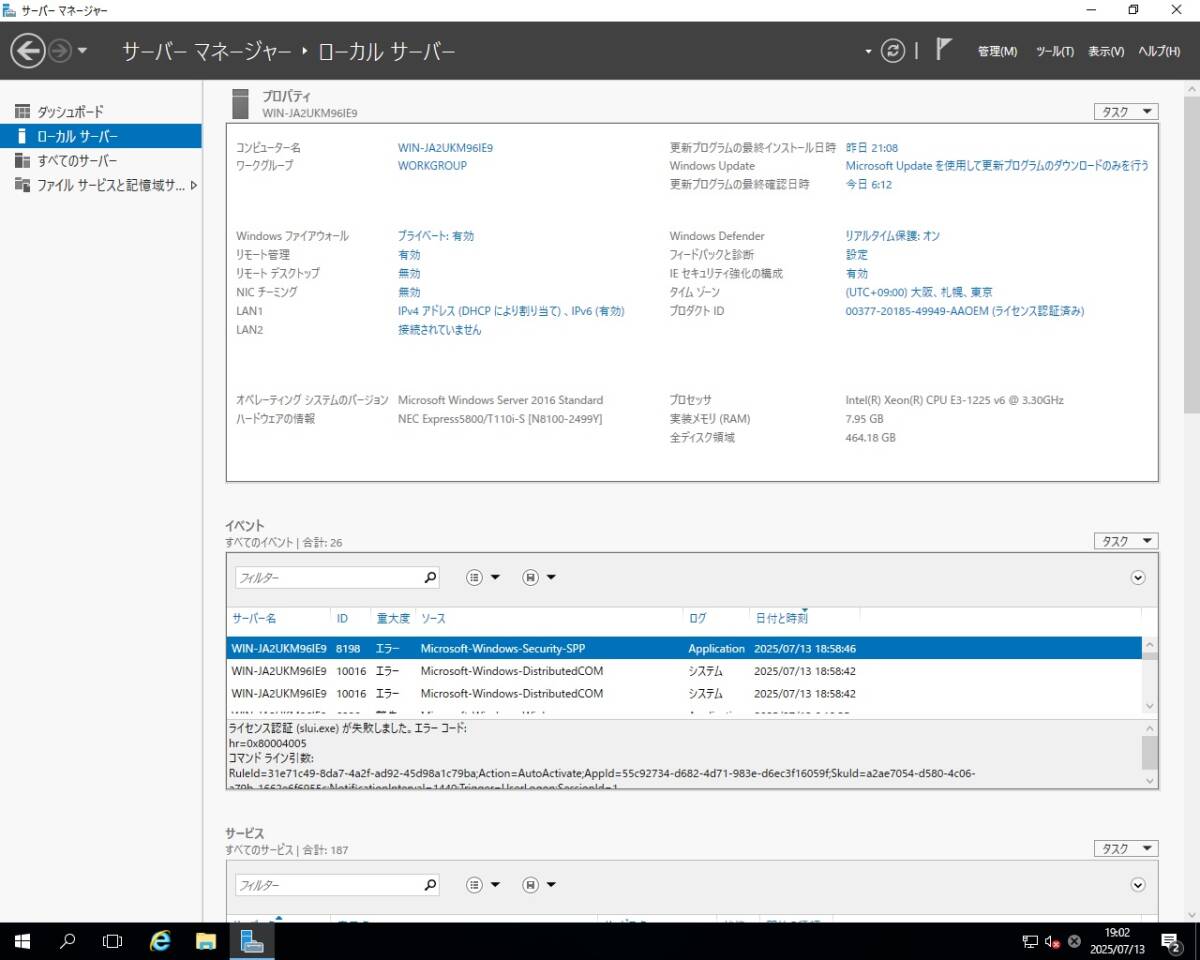
Task: Click フィードバックと診断 設定 link
Action: (857, 255)
